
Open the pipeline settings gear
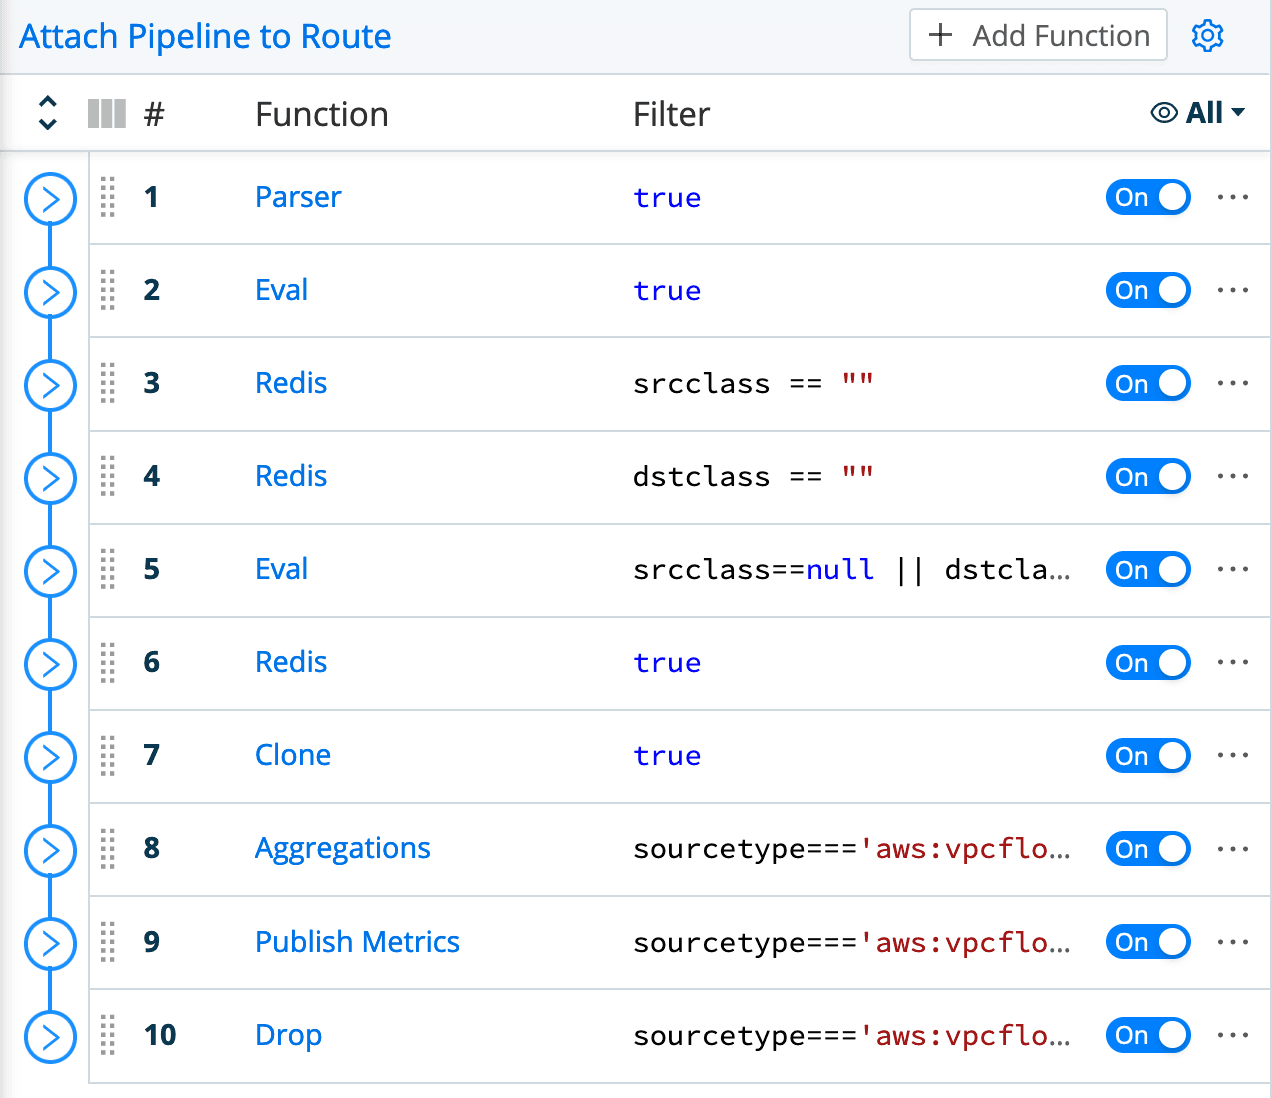[x=1207, y=35]
